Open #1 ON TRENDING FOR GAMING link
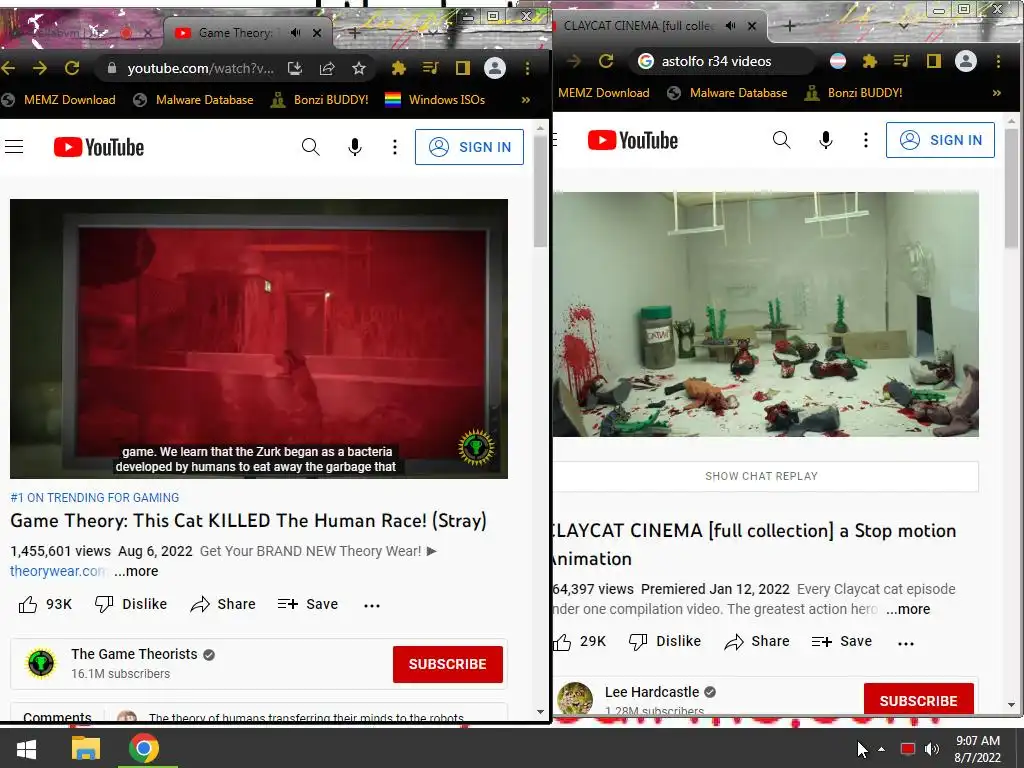1024x768 pixels. pos(95,498)
